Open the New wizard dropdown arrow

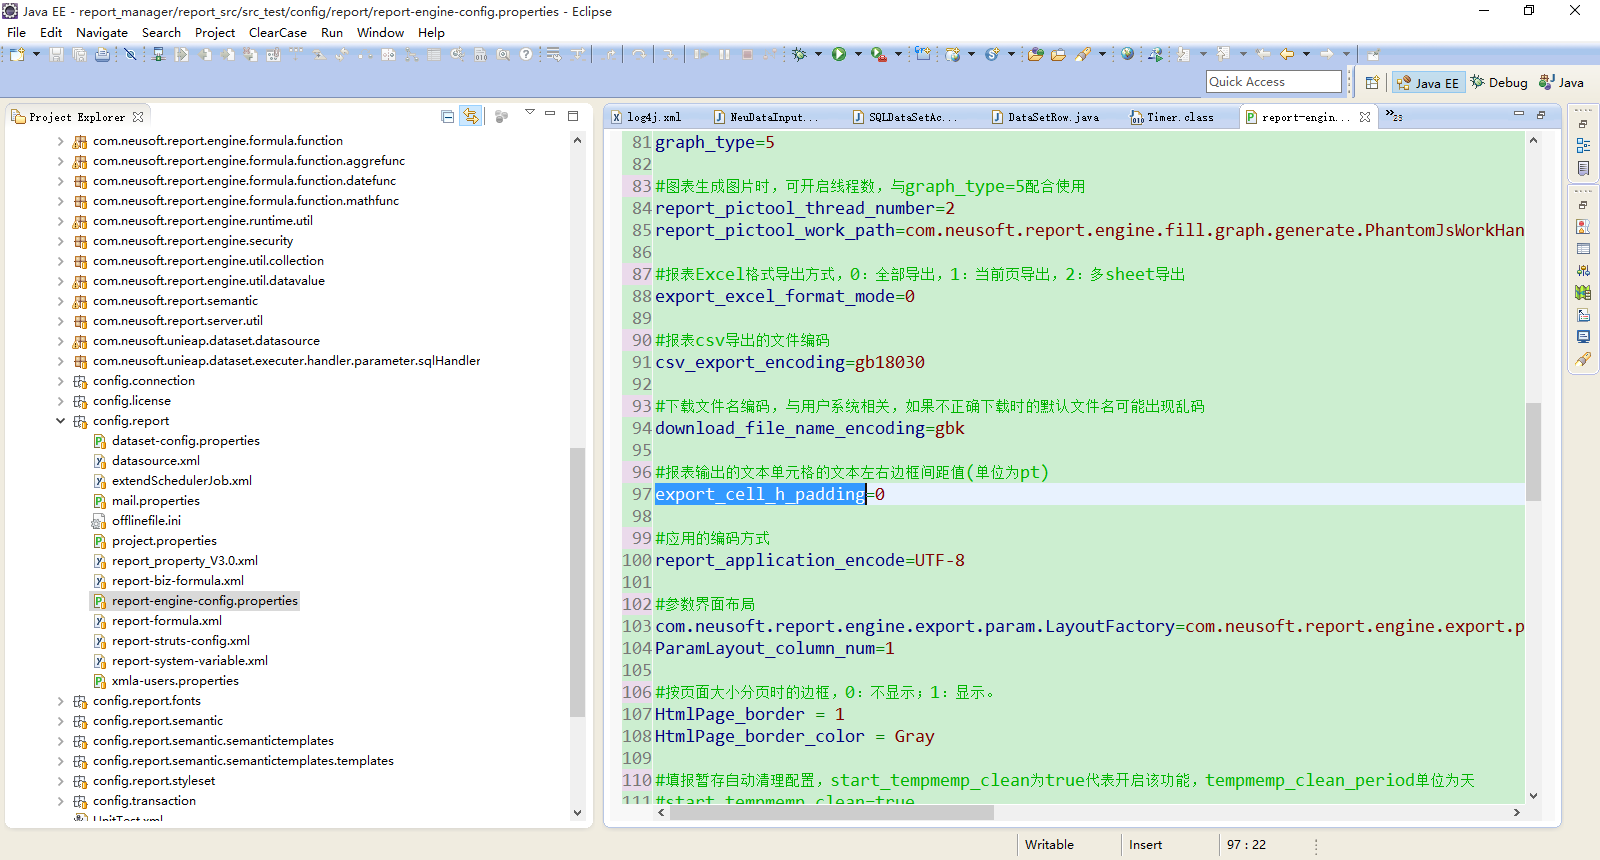(x=36, y=54)
